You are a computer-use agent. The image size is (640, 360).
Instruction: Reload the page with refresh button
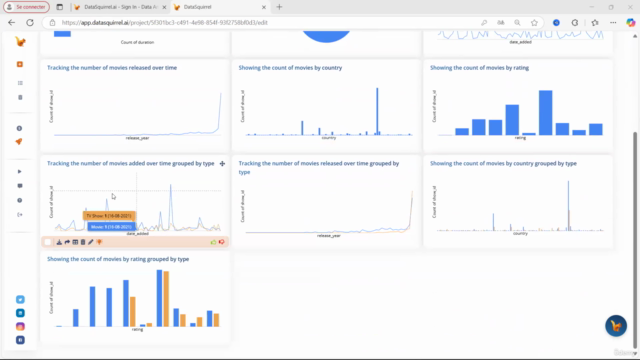[x=30, y=23]
